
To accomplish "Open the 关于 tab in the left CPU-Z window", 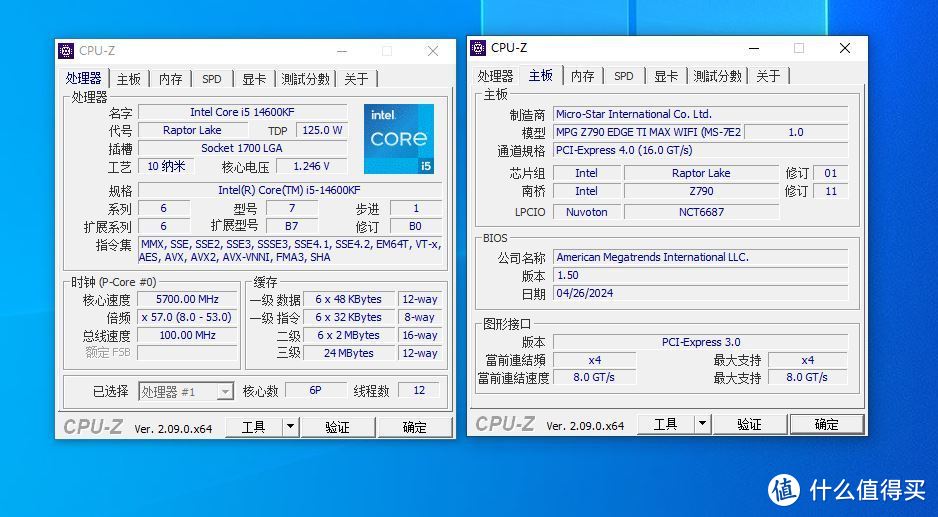I will pos(357,79).
